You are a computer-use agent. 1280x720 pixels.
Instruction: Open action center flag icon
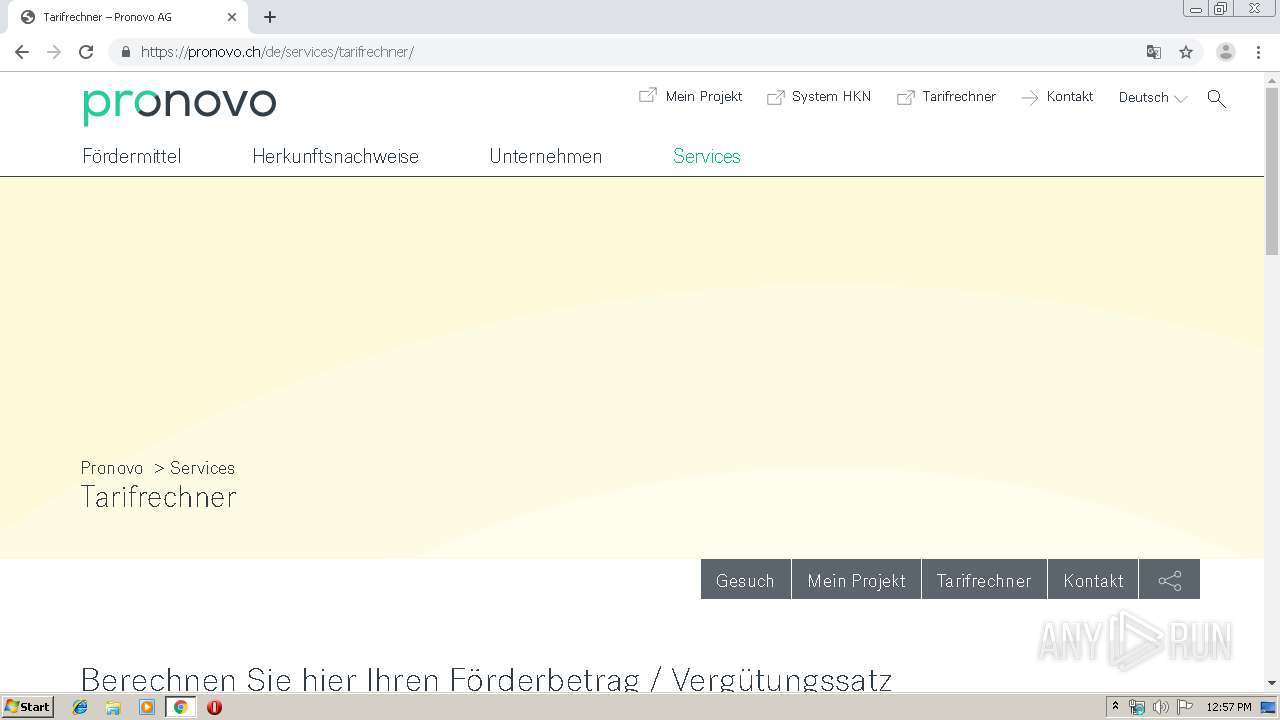[x=1185, y=707]
